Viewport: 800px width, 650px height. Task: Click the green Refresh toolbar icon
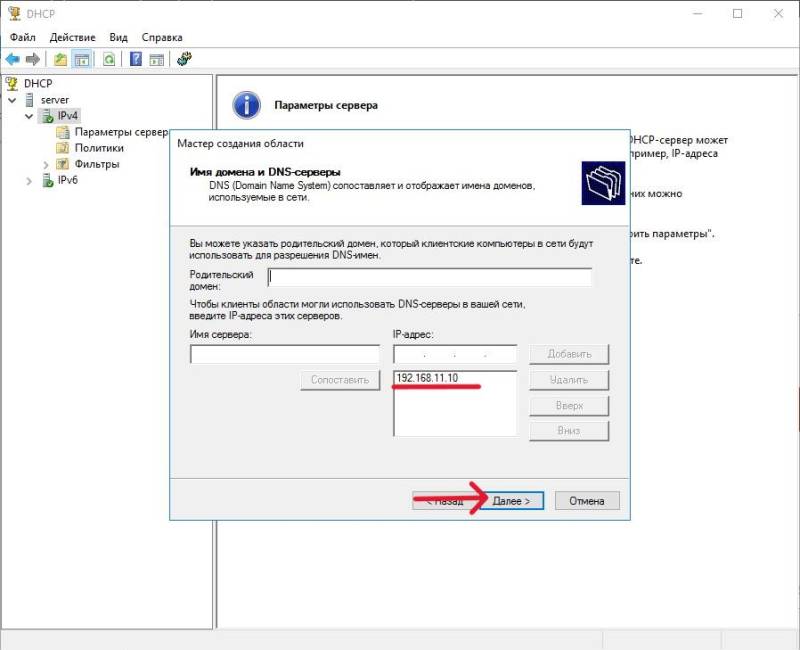pos(108,59)
